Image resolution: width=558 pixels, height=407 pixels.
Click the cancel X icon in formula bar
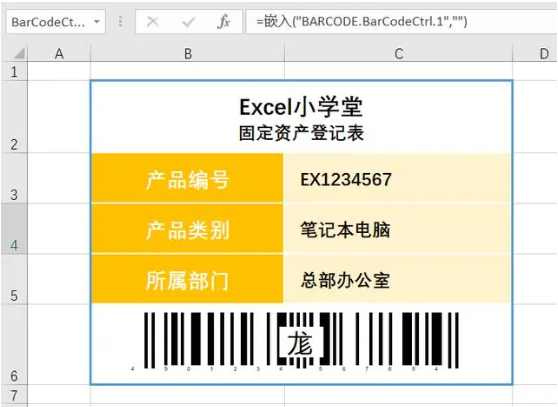coord(153,22)
